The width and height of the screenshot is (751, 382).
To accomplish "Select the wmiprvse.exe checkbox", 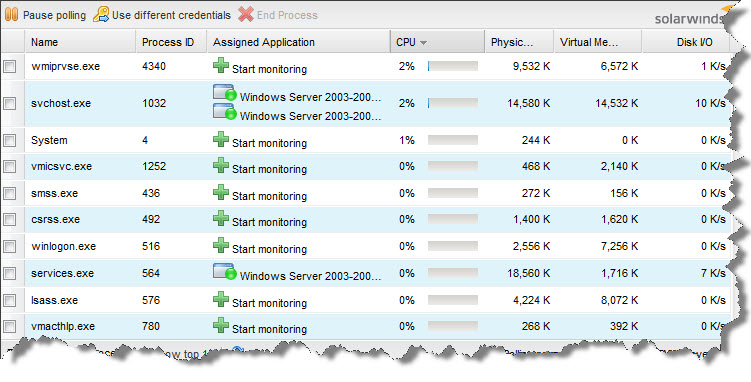I will [10, 67].
